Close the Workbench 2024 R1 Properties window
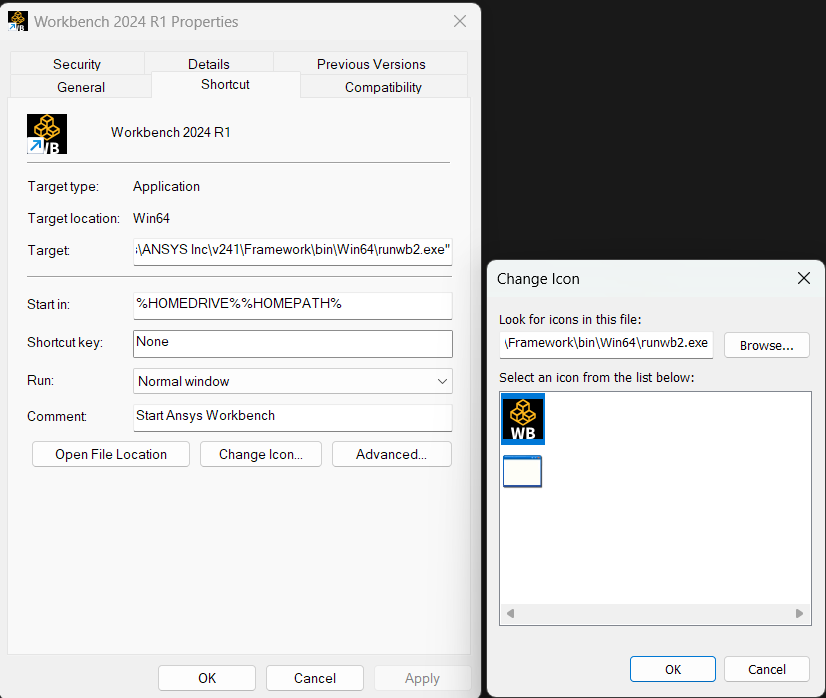 (460, 22)
